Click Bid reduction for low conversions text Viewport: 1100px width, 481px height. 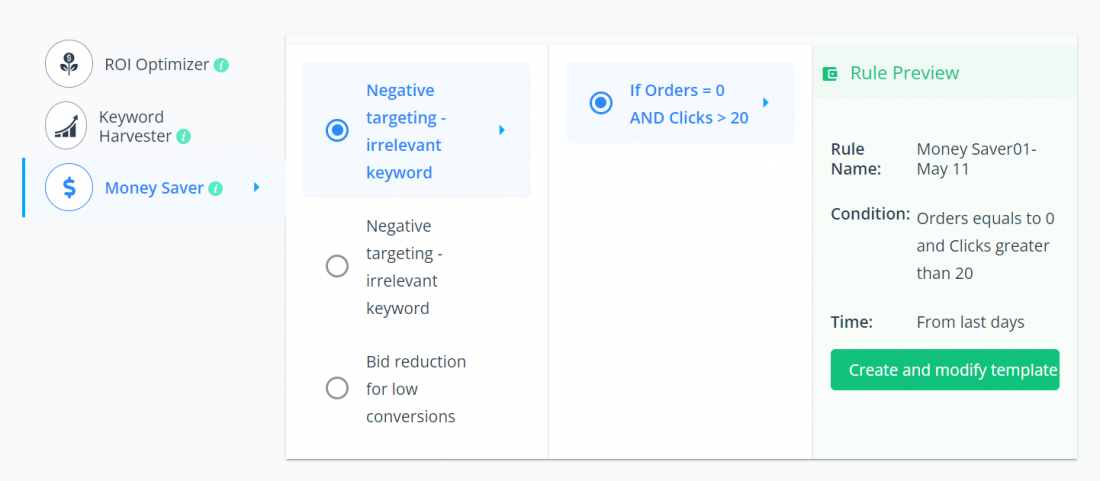coord(416,389)
